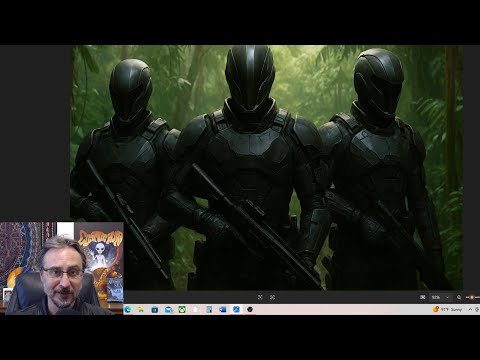The image size is (480, 360).
Task: Open the Xbox app in taskbar
Action: click(x=182, y=310)
